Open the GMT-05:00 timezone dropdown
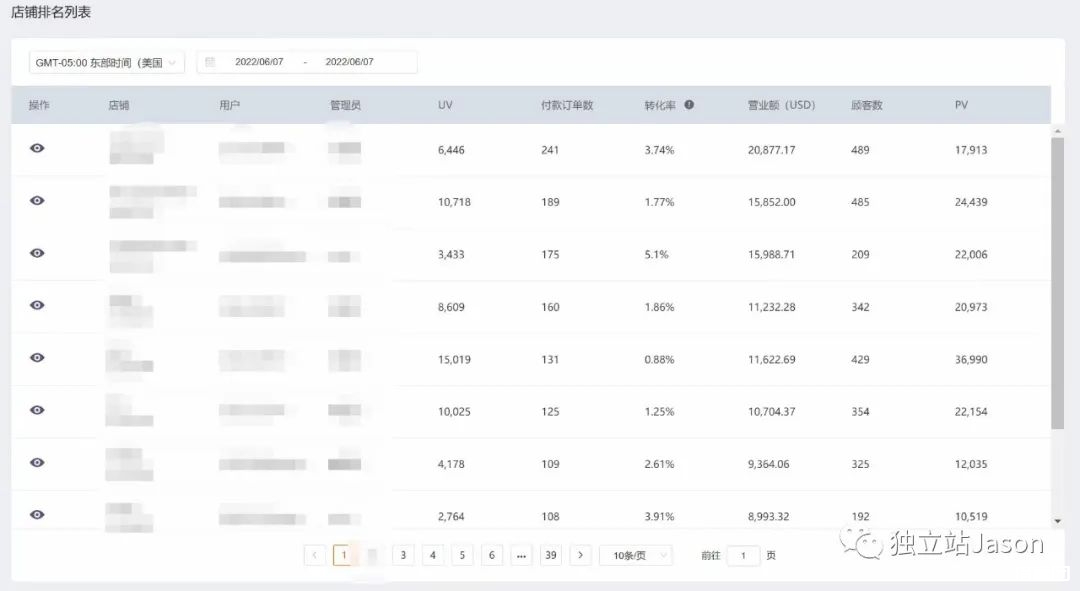This screenshot has height=591, width=1080. (x=106, y=62)
